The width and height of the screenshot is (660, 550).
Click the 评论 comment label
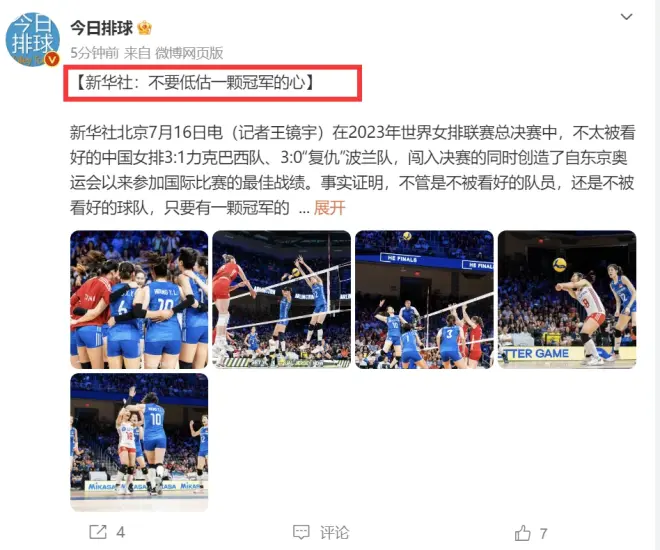[335, 533]
